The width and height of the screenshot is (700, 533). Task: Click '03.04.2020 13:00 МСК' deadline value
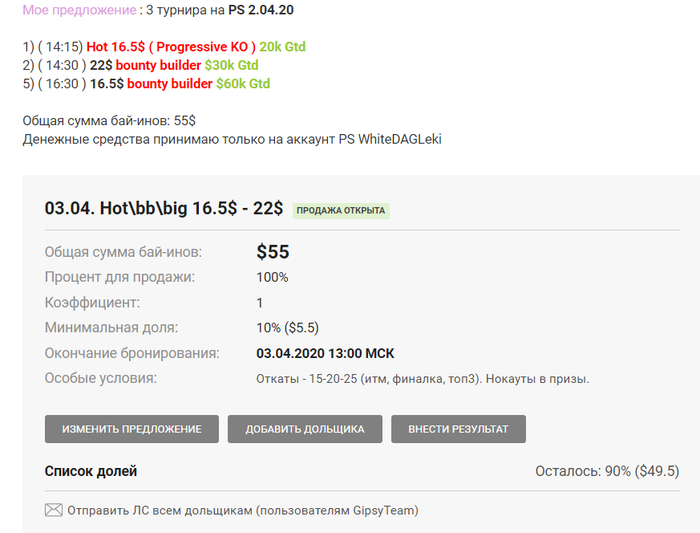(325, 354)
